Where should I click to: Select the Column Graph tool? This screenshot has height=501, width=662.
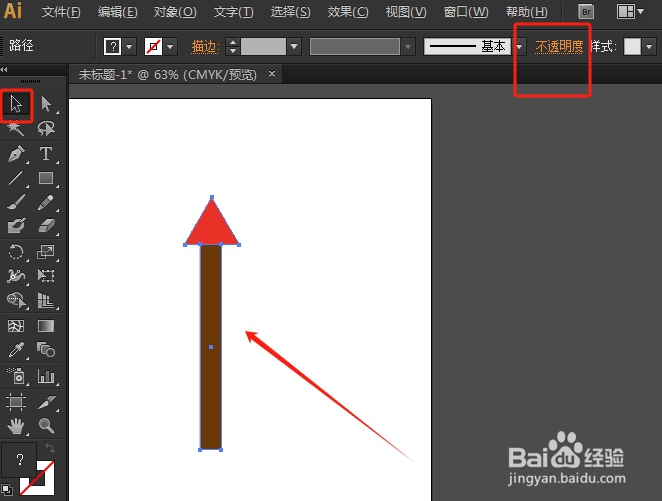point(46,376)
